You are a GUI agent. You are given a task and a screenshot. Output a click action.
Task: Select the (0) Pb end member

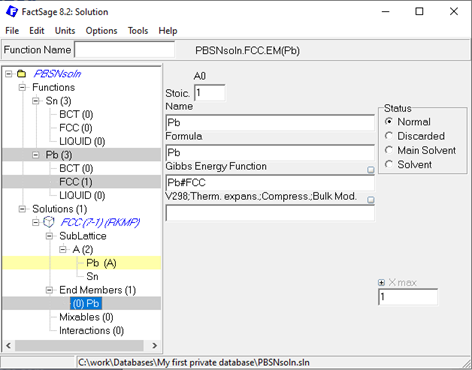click(x=86, y=304)
